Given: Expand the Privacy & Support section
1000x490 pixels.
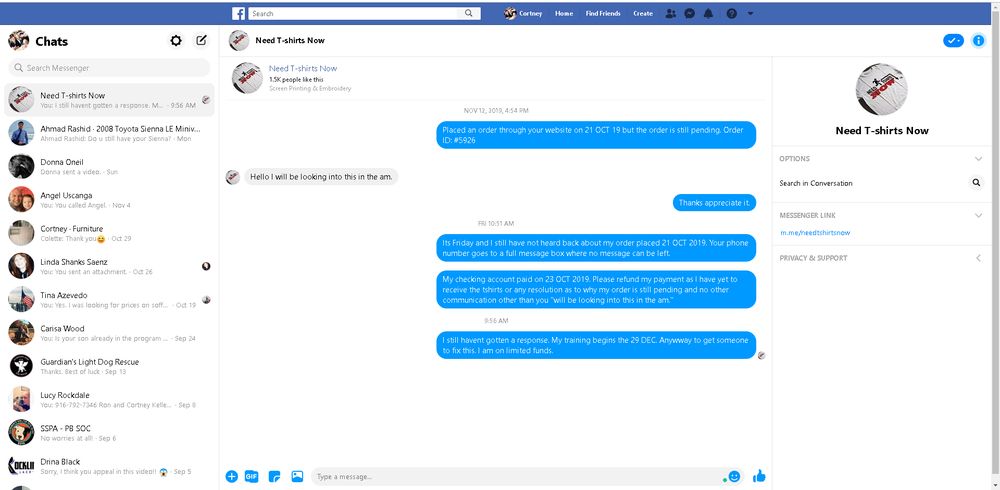Looking at the screenshot, I should point(977,258).
